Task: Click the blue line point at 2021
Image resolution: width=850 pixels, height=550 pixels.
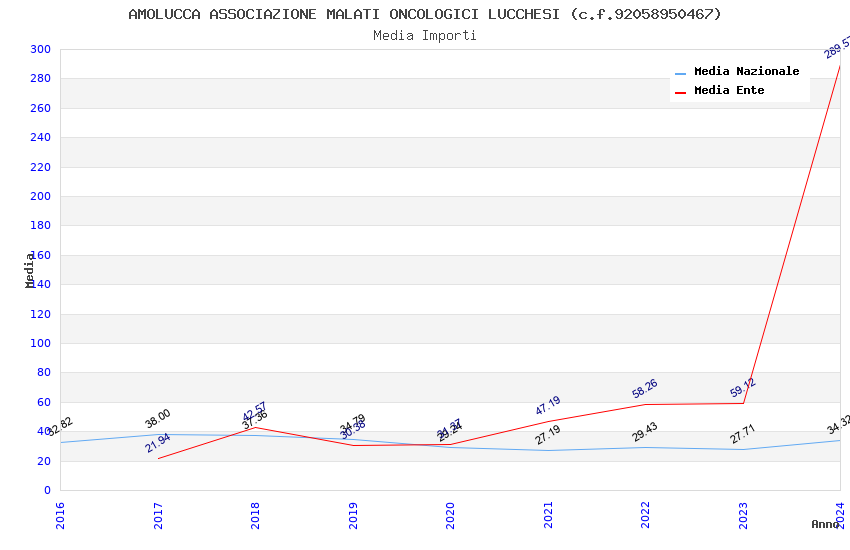Action: click(548, 450)
